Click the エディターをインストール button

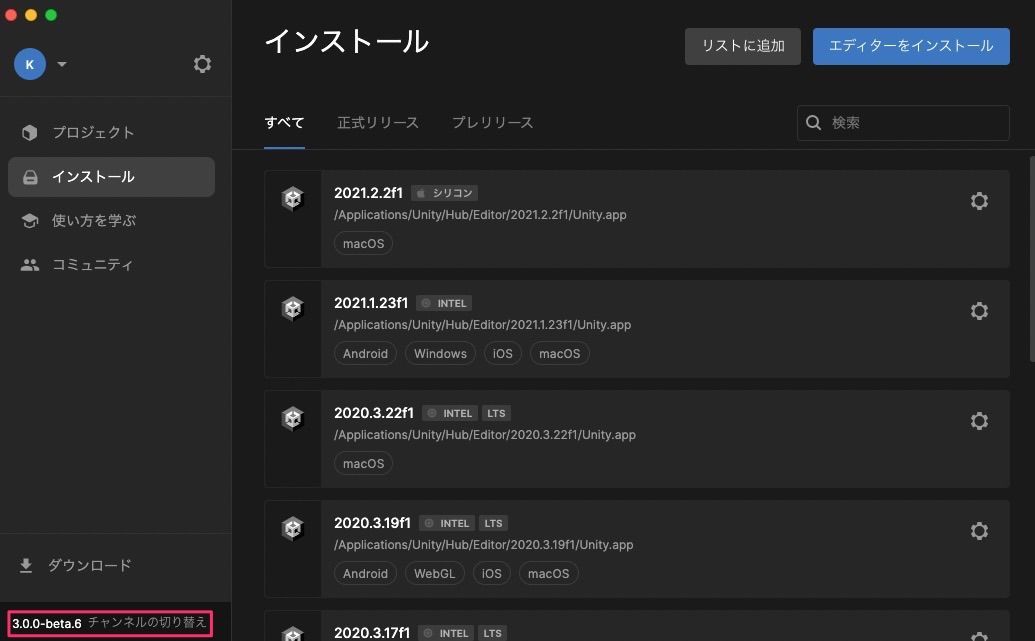(910, 45)
